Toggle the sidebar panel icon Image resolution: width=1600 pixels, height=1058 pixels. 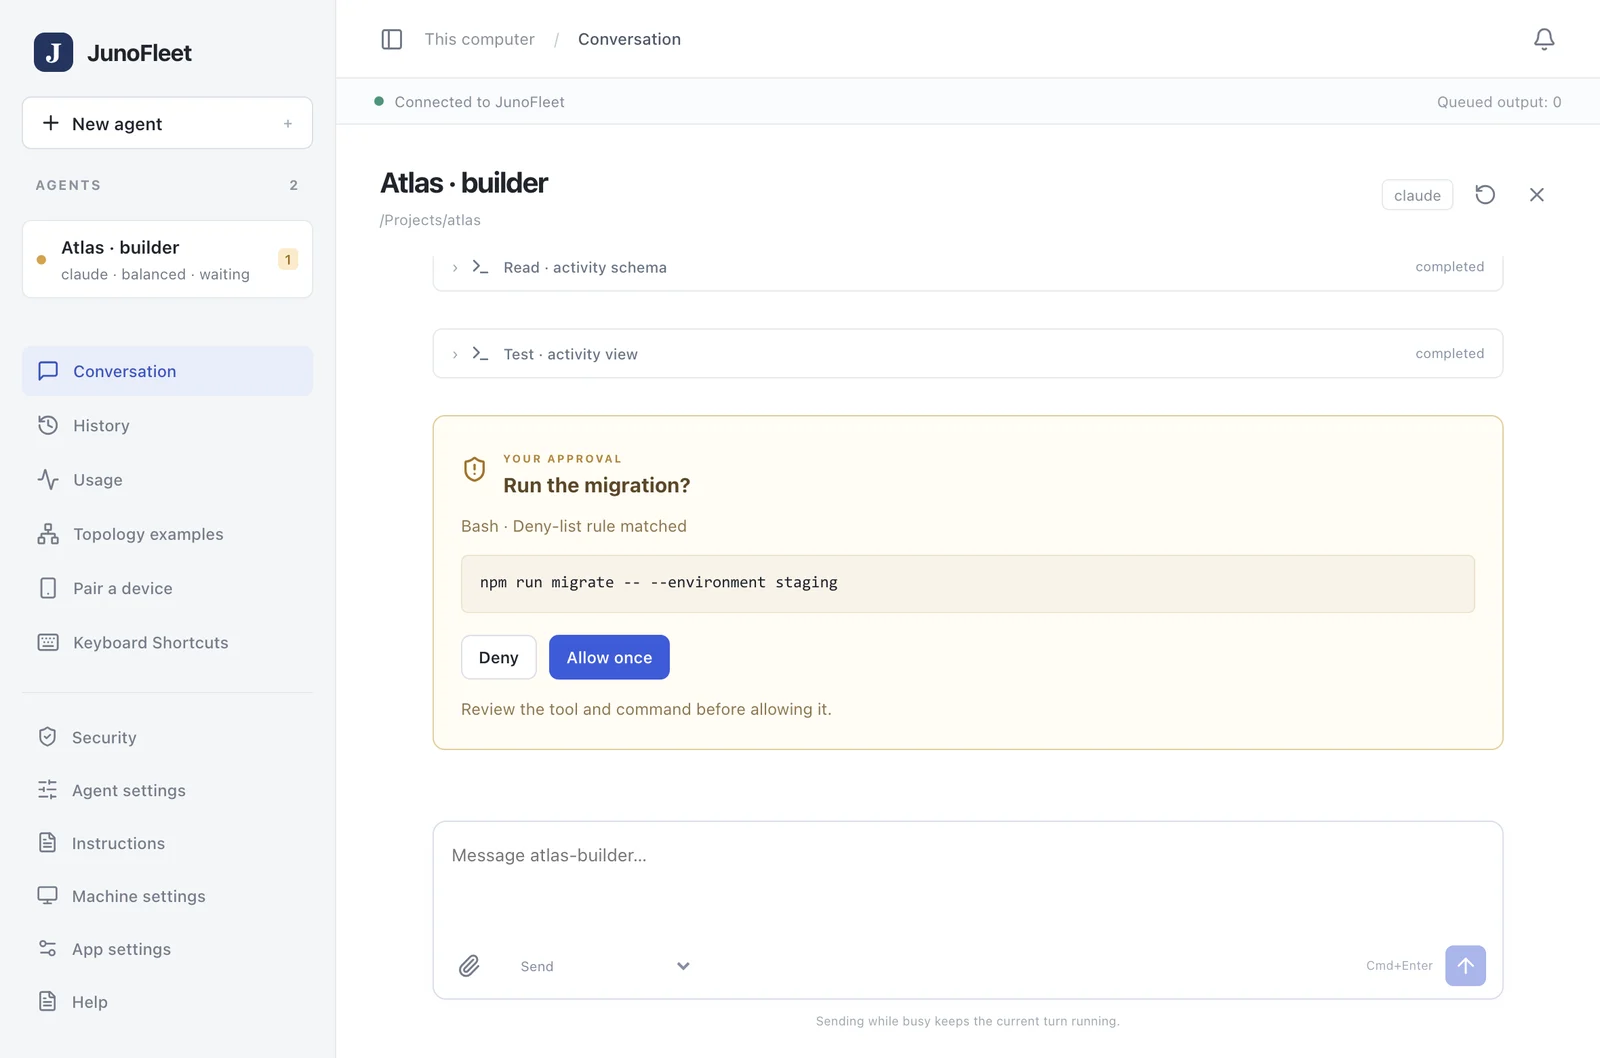pos(392,39)
